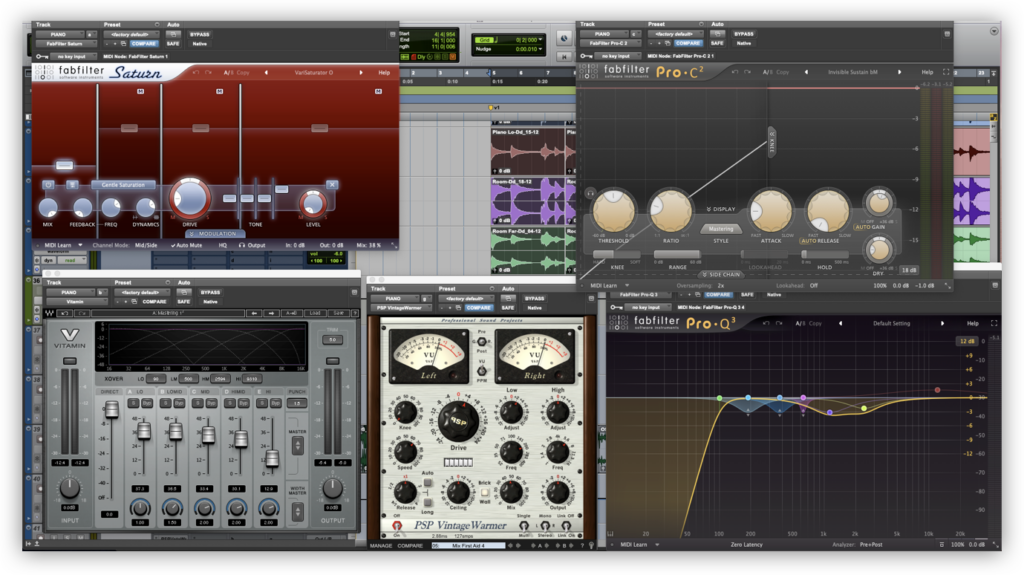
Task: Select red EQ node in Pro-Q3
Action: pos(937,390)
